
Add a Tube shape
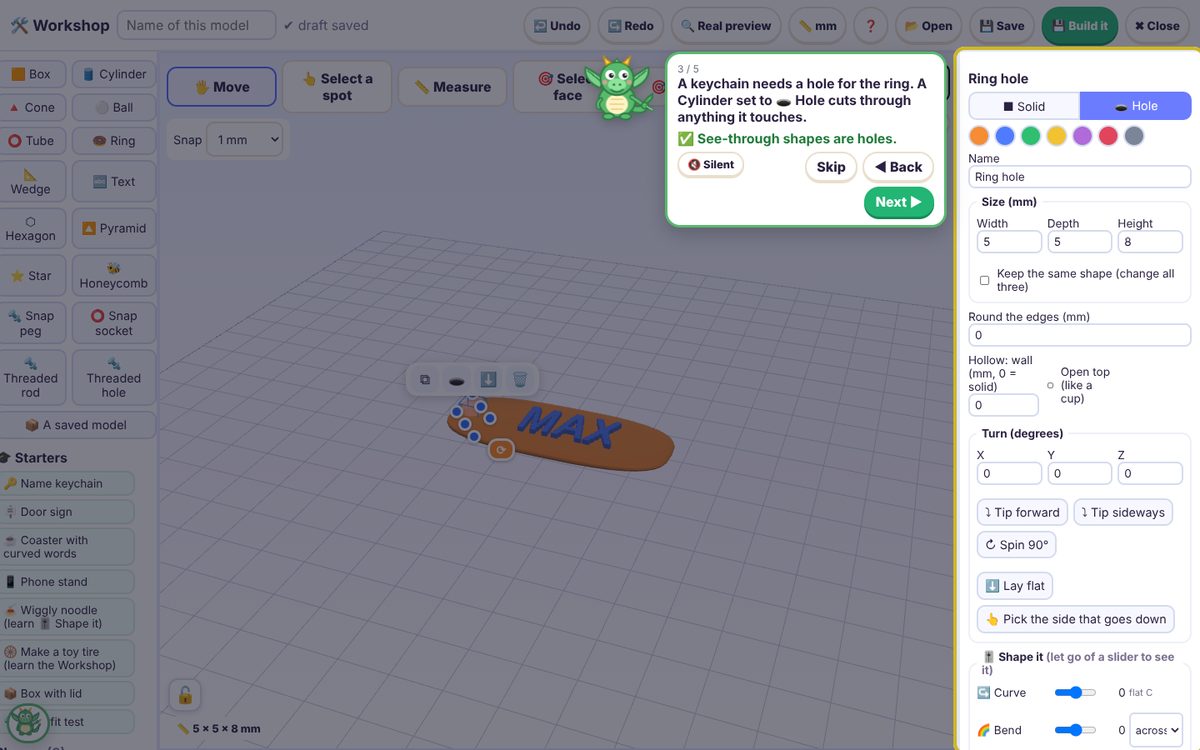pos(33,141)
